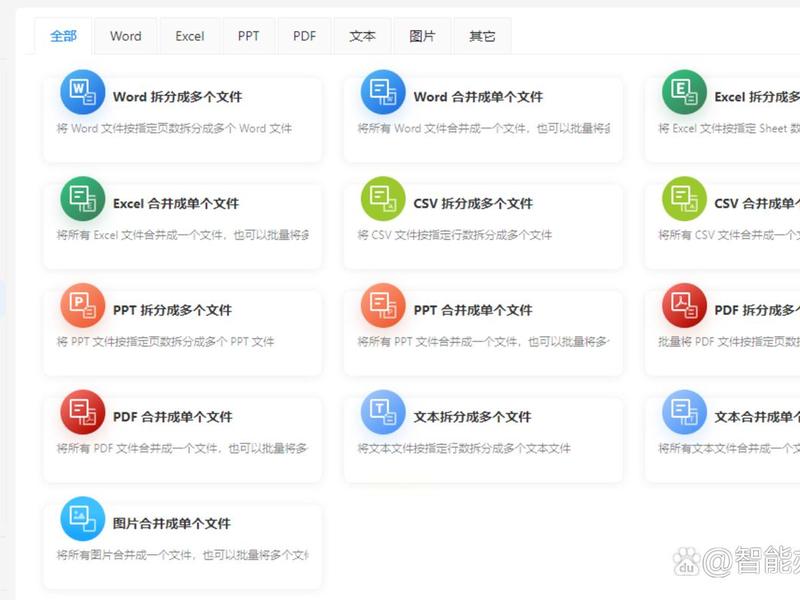Click description starting 将所有文本文件合并成一个

pos(729,448)
